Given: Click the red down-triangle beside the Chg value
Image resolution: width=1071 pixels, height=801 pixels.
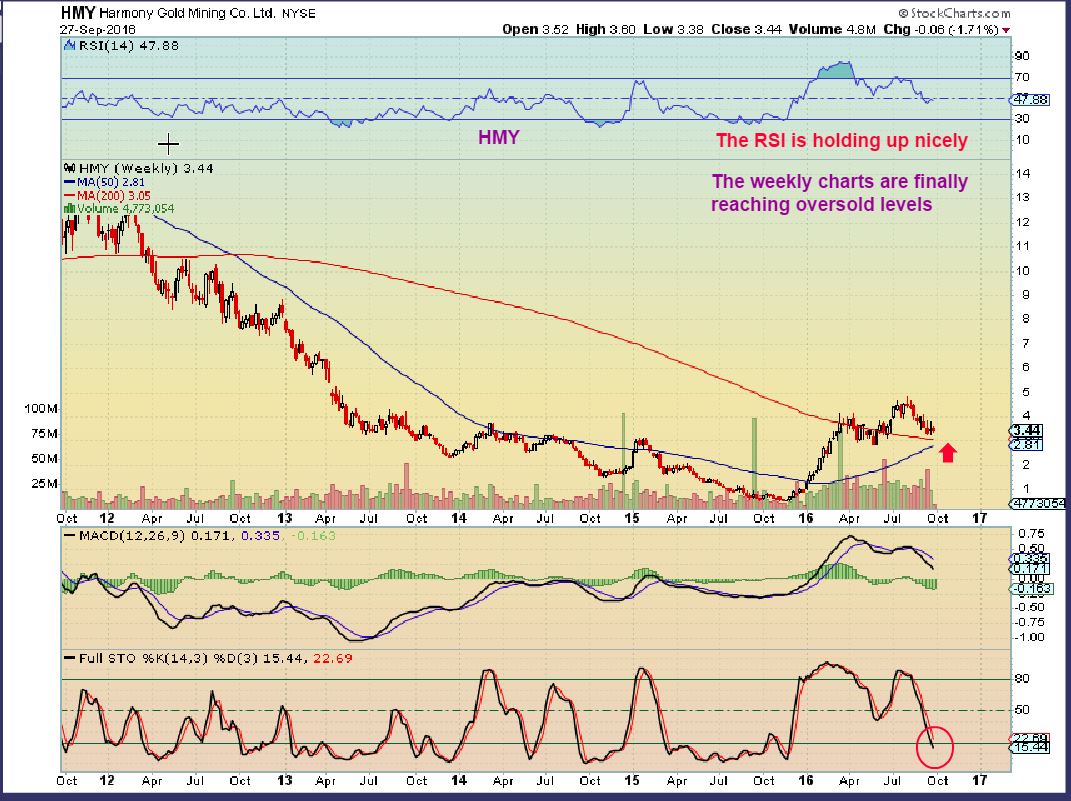Looking at the screenshot, I should (1006, 30).
